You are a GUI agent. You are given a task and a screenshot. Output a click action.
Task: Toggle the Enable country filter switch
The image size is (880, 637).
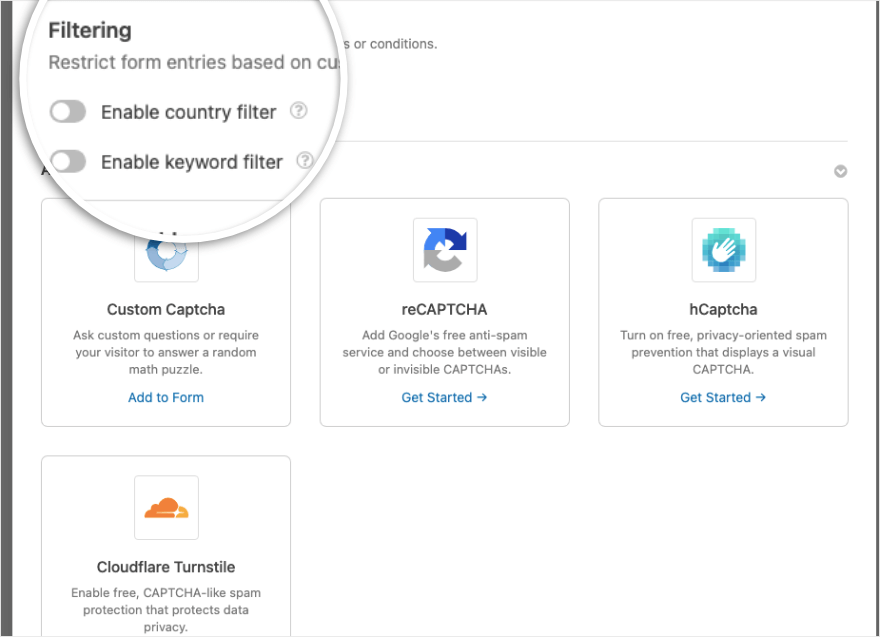(x=68, y=112)
